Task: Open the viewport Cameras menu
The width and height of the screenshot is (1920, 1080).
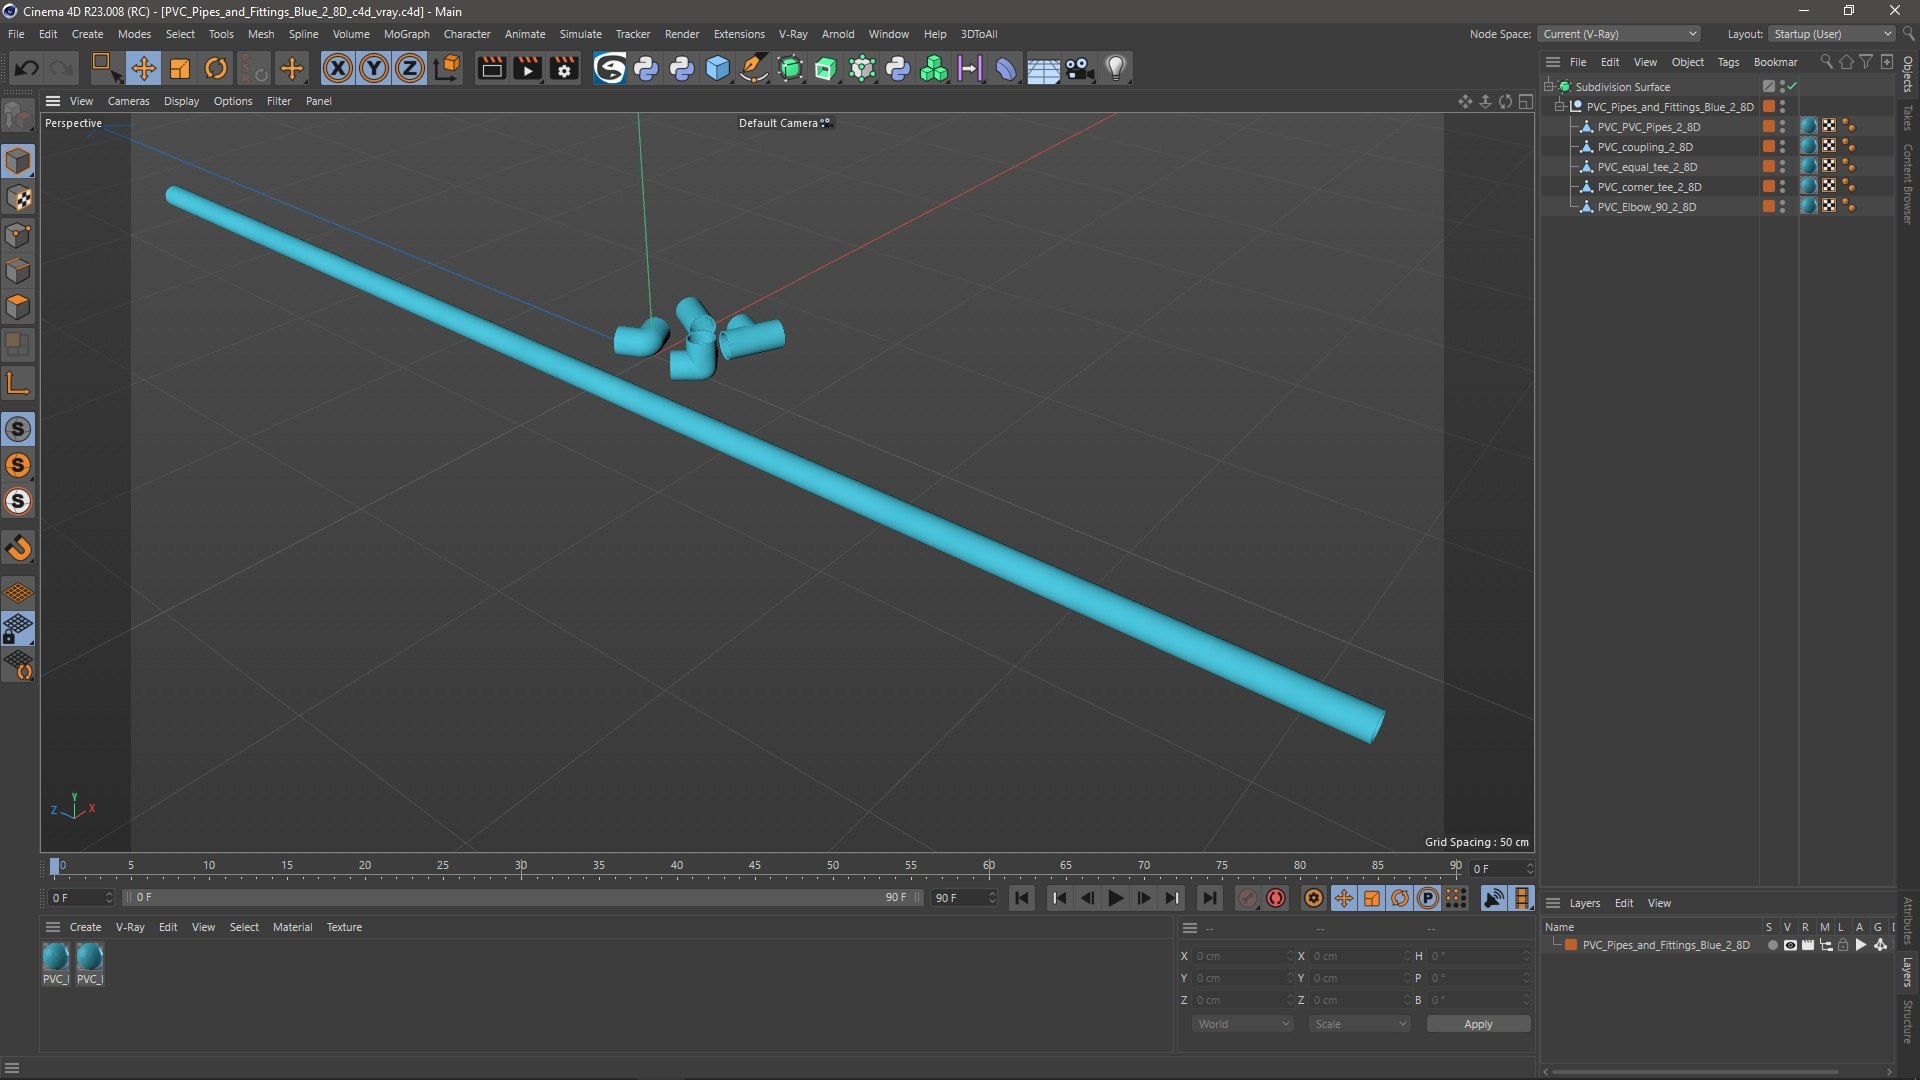Action: point(128,101)
